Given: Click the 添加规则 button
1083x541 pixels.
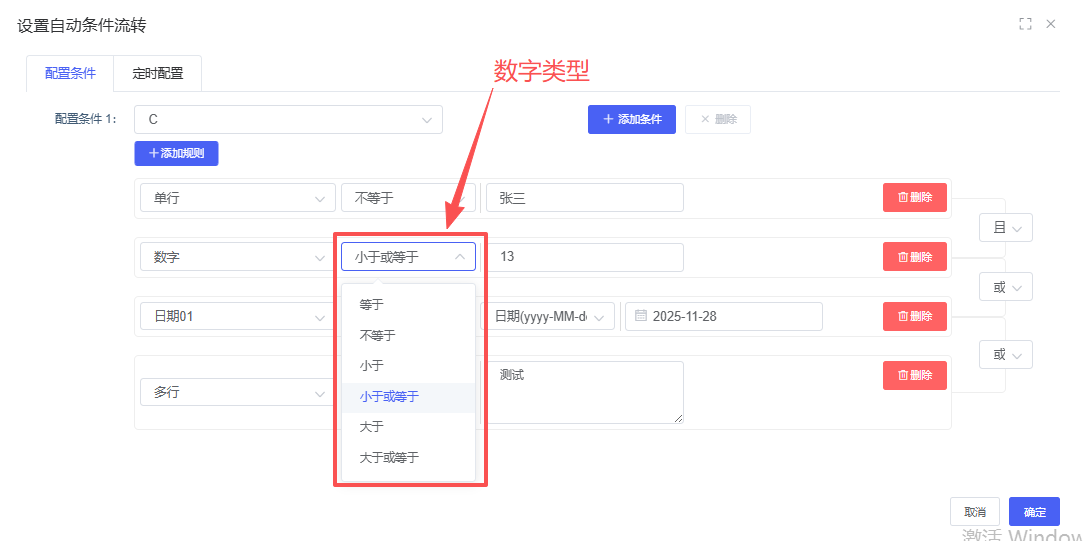Looking at the screenshot, I should coord(176,153).
